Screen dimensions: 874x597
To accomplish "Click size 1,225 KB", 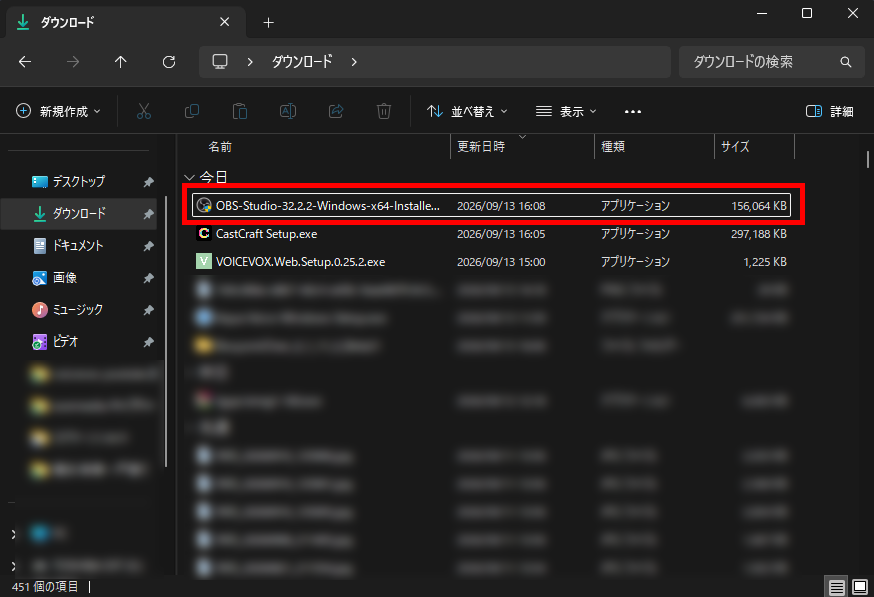I will pyautogui.click(x=765, y=261).
